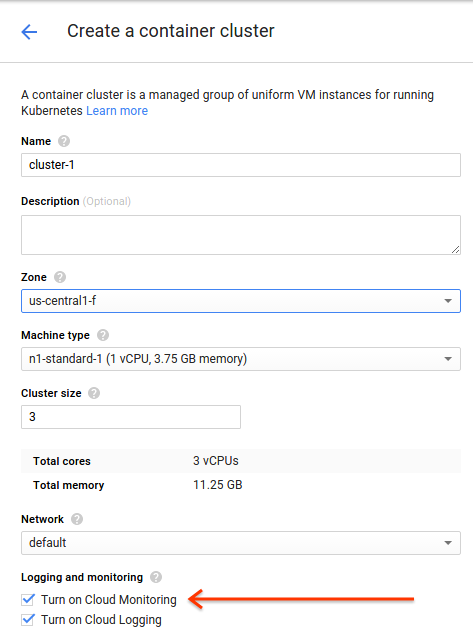Show help for Machine type

coord(103,335)
